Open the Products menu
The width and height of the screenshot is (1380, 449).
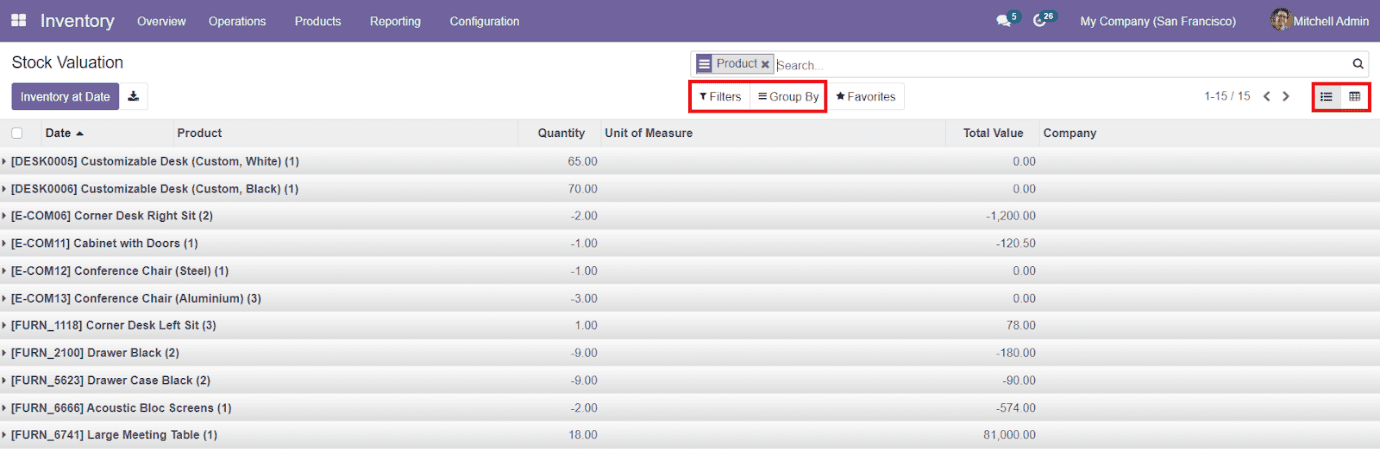point(318,21)
